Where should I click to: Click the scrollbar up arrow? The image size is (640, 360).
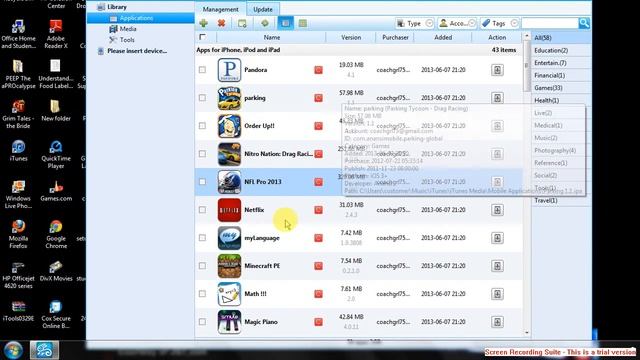tap(527, 36)
